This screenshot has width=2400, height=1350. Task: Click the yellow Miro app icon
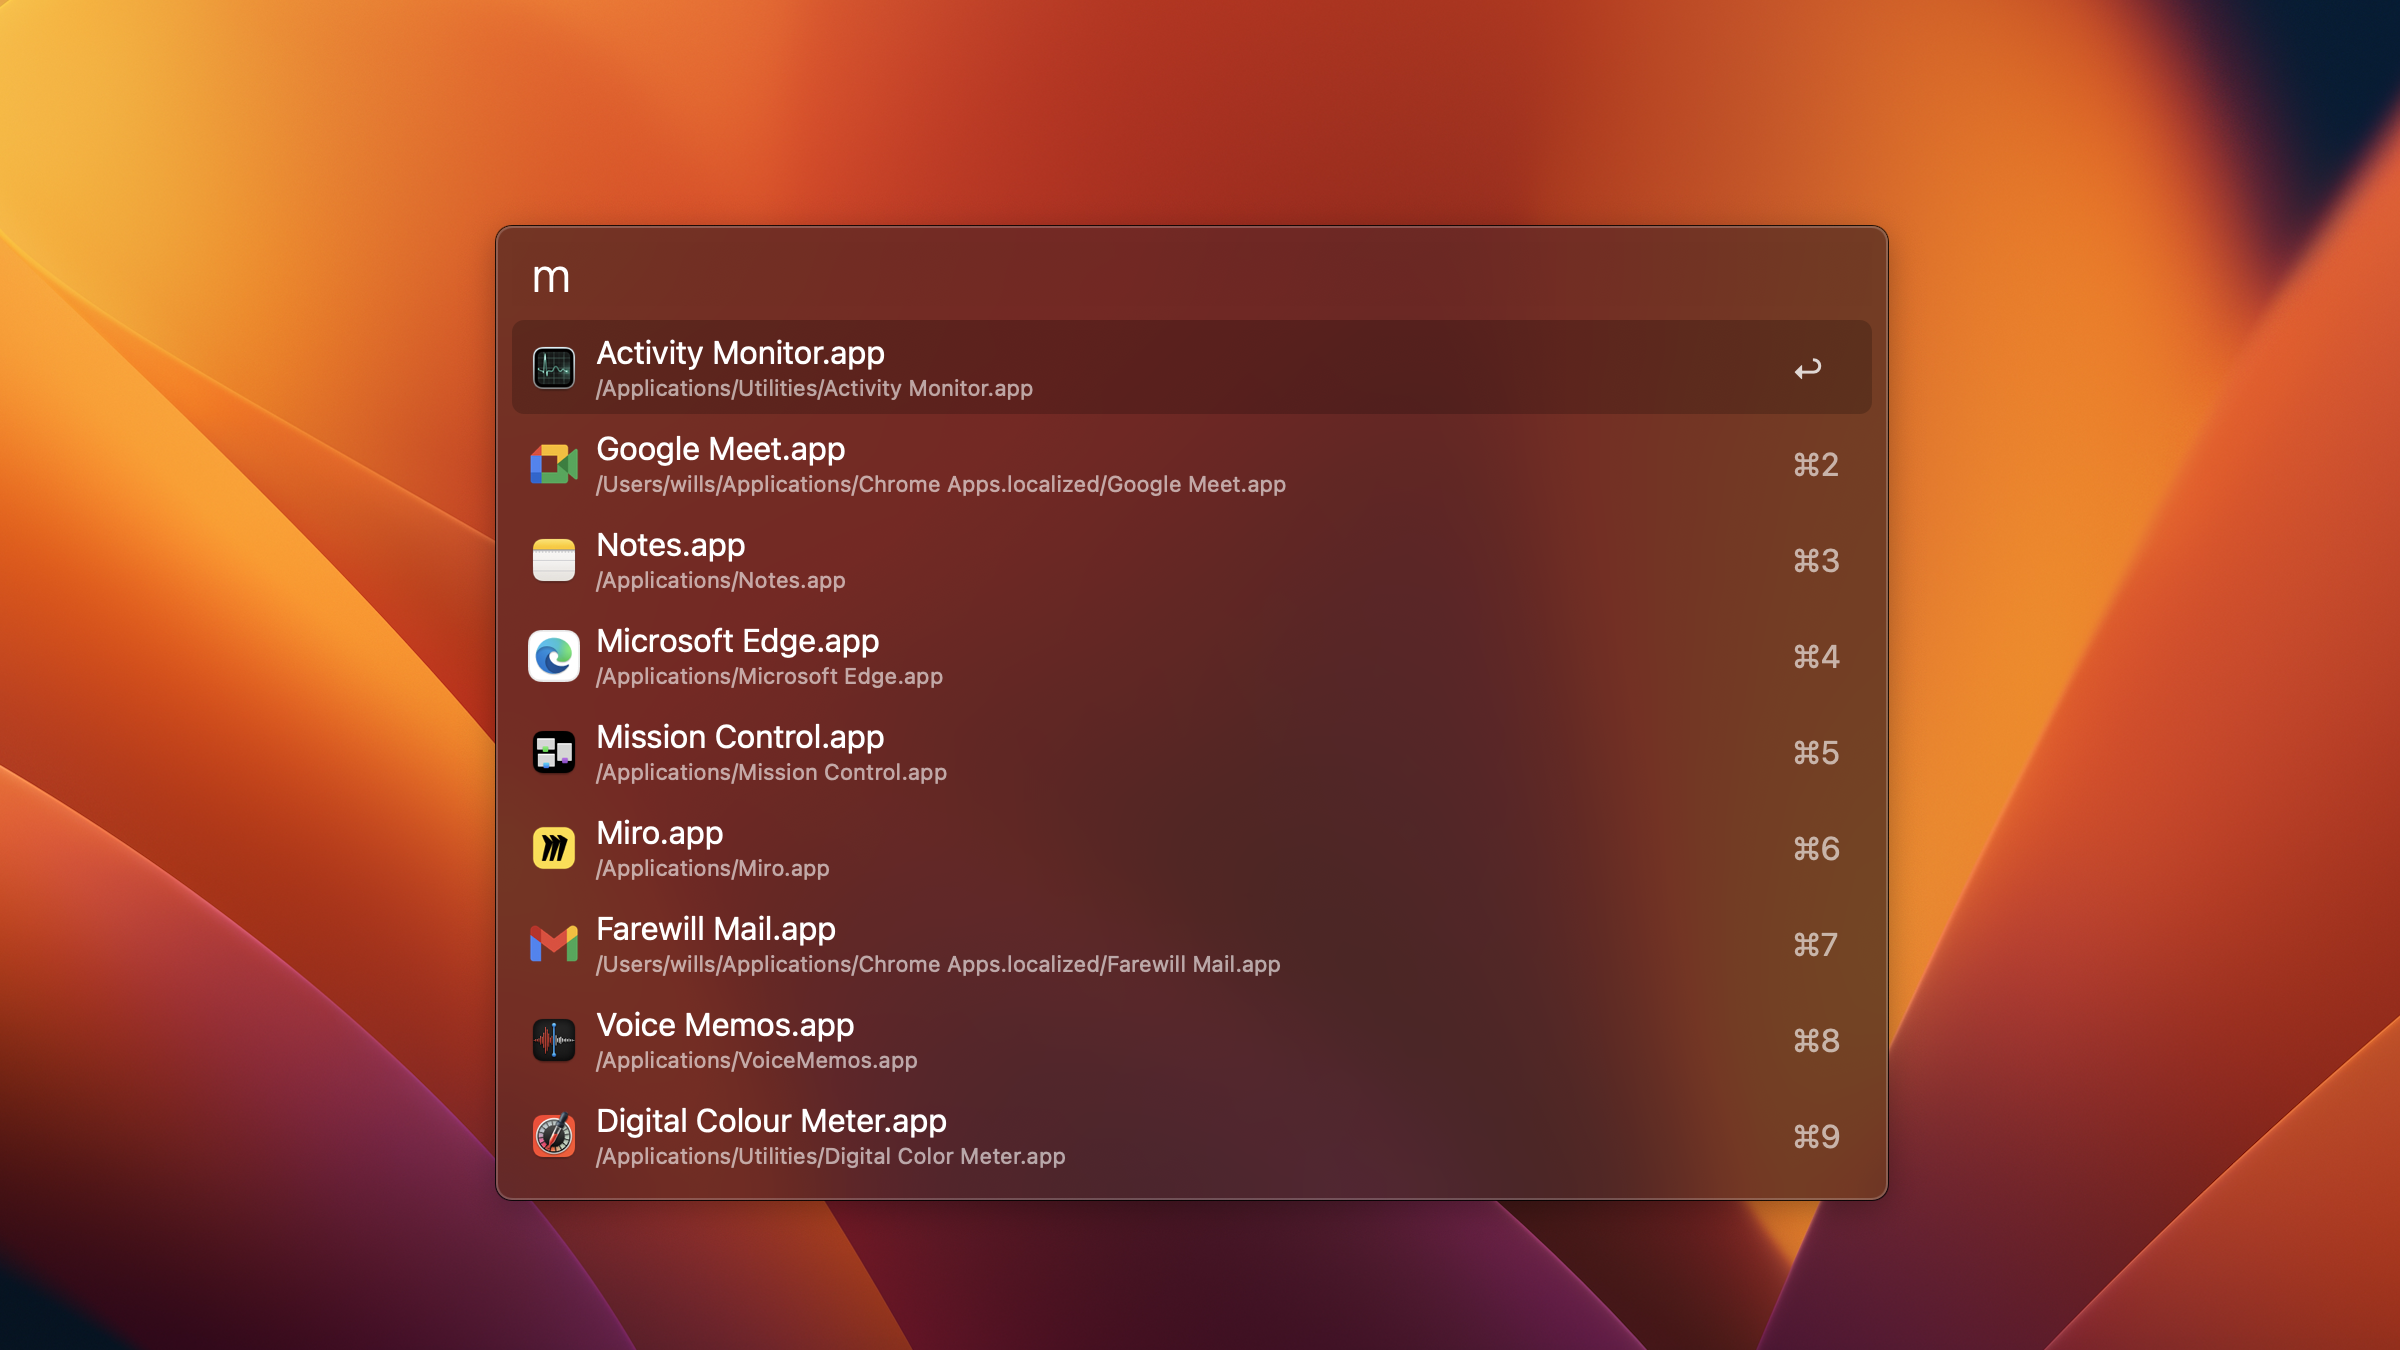pos(553,848)
